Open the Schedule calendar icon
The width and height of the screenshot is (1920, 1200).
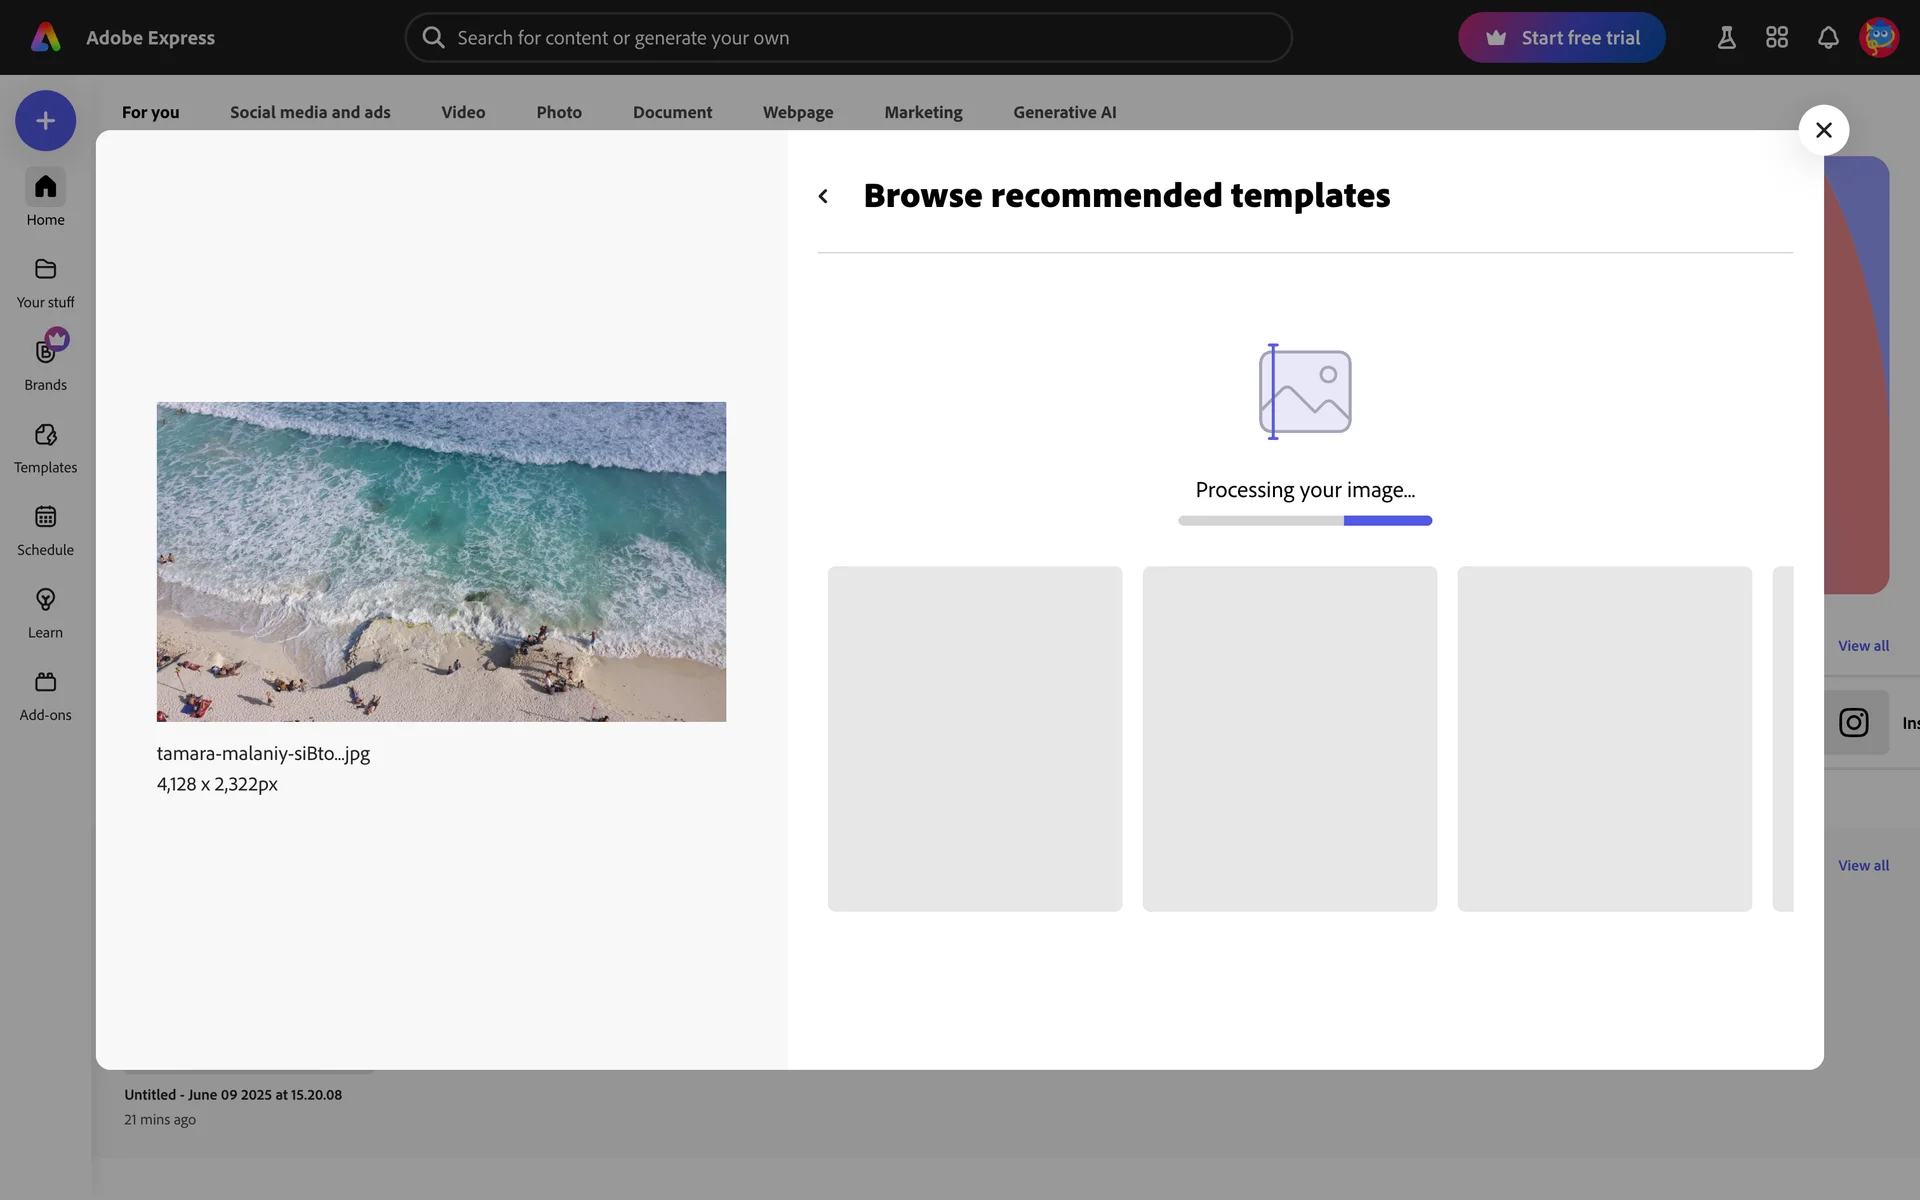tap(45, 530)
